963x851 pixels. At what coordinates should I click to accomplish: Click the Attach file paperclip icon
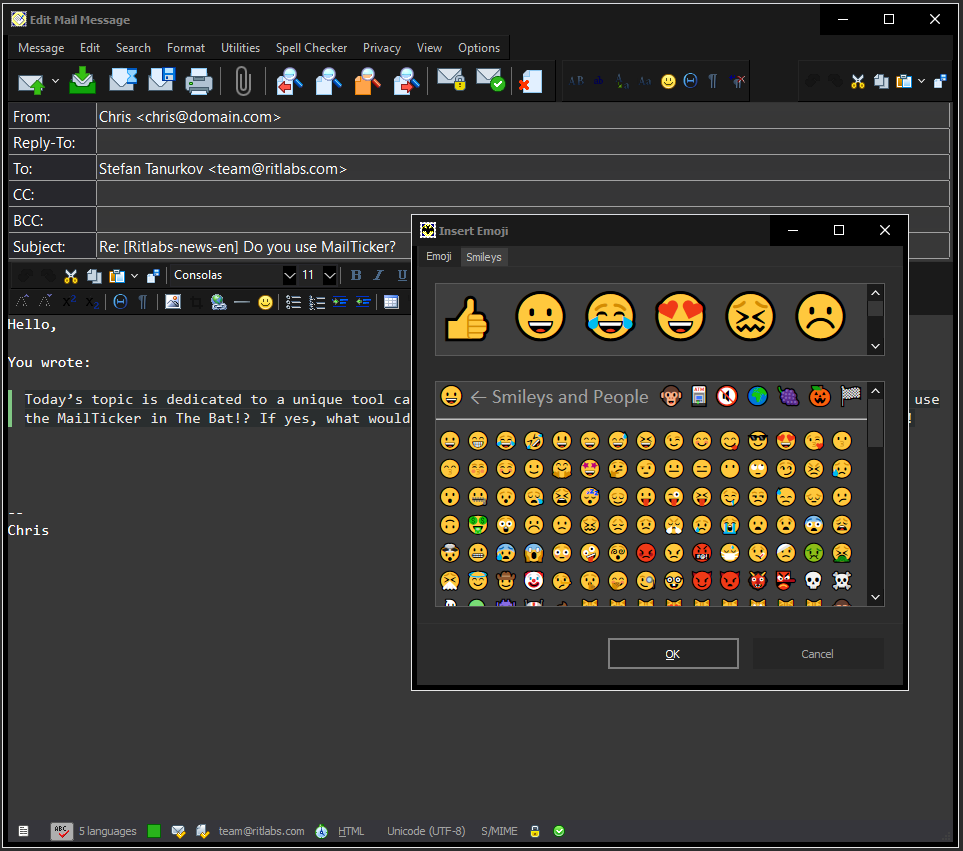point(243,81)
